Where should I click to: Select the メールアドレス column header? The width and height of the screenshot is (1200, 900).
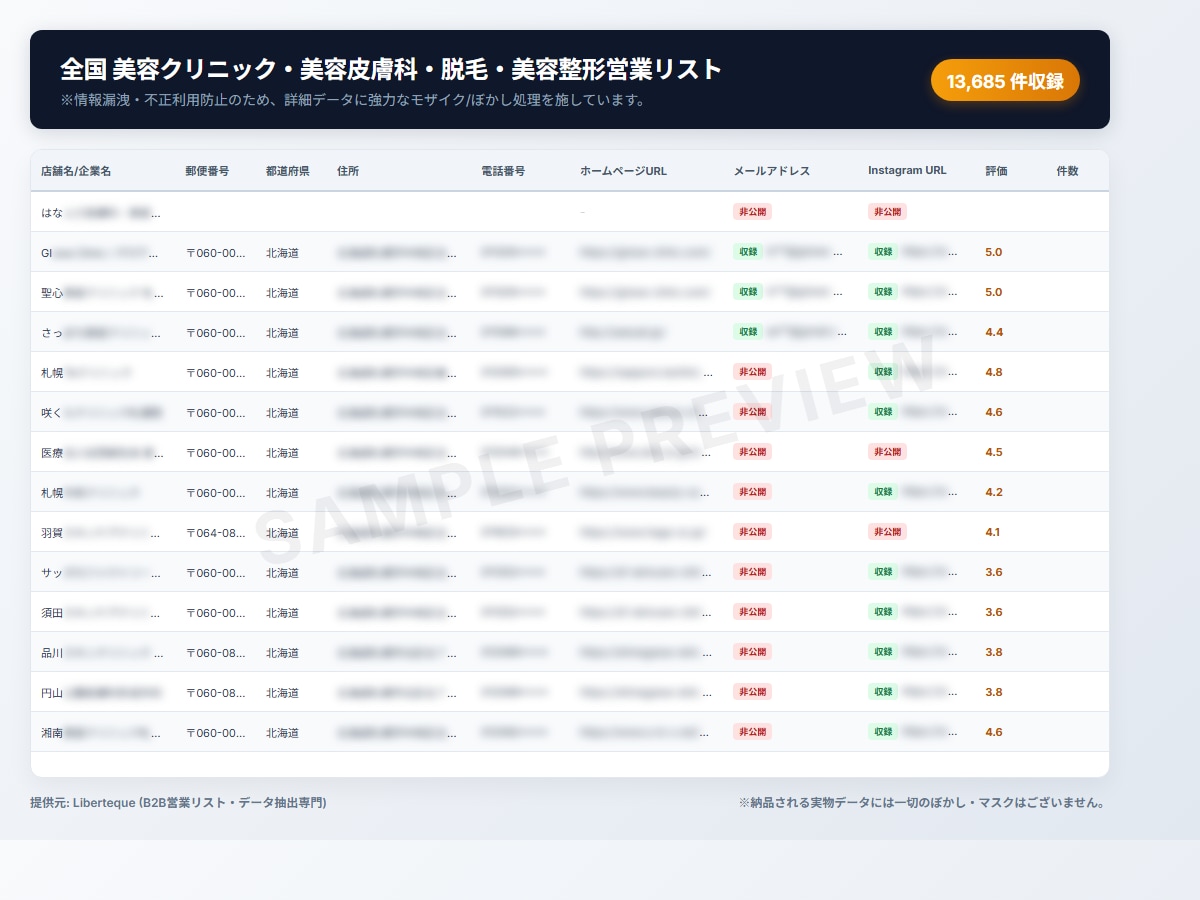coord(772,171)
